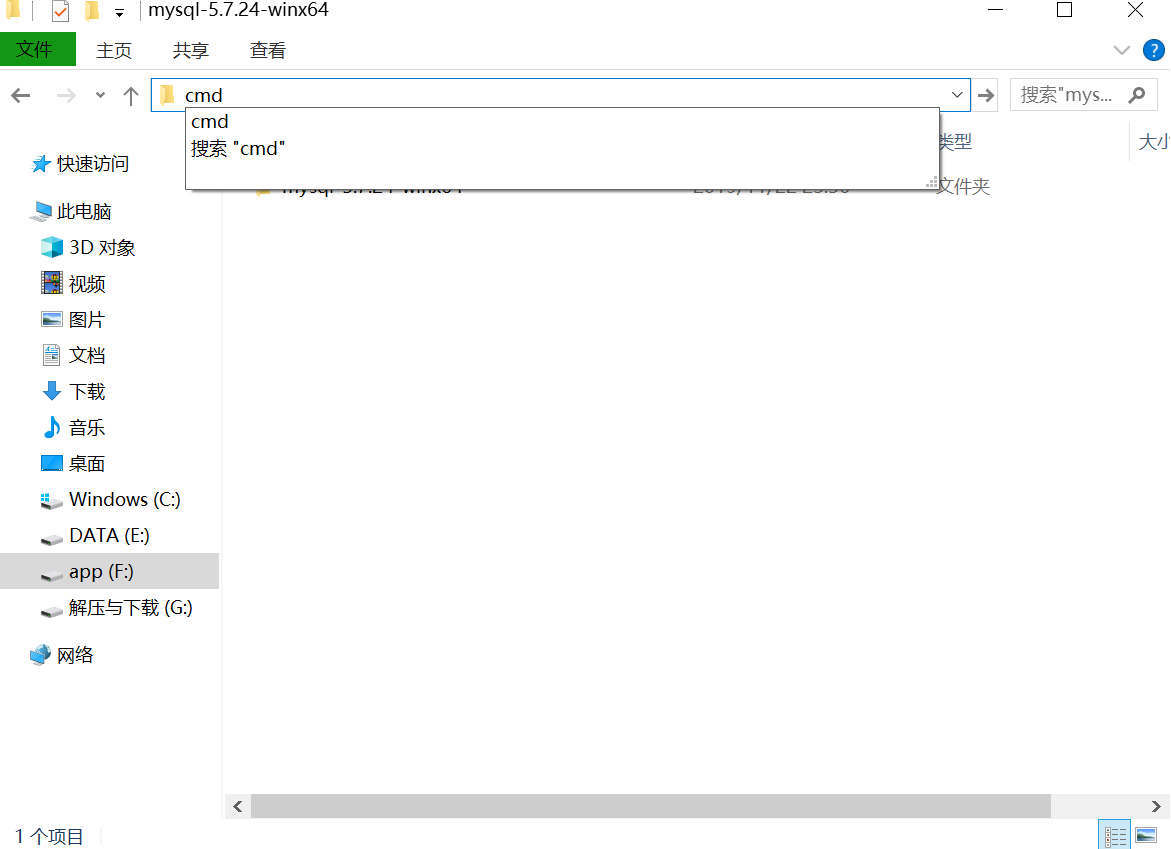This screenshot has width=1171, height=849.
Task: Click the 3D 对象 cube icon
Action: point(52,247)
